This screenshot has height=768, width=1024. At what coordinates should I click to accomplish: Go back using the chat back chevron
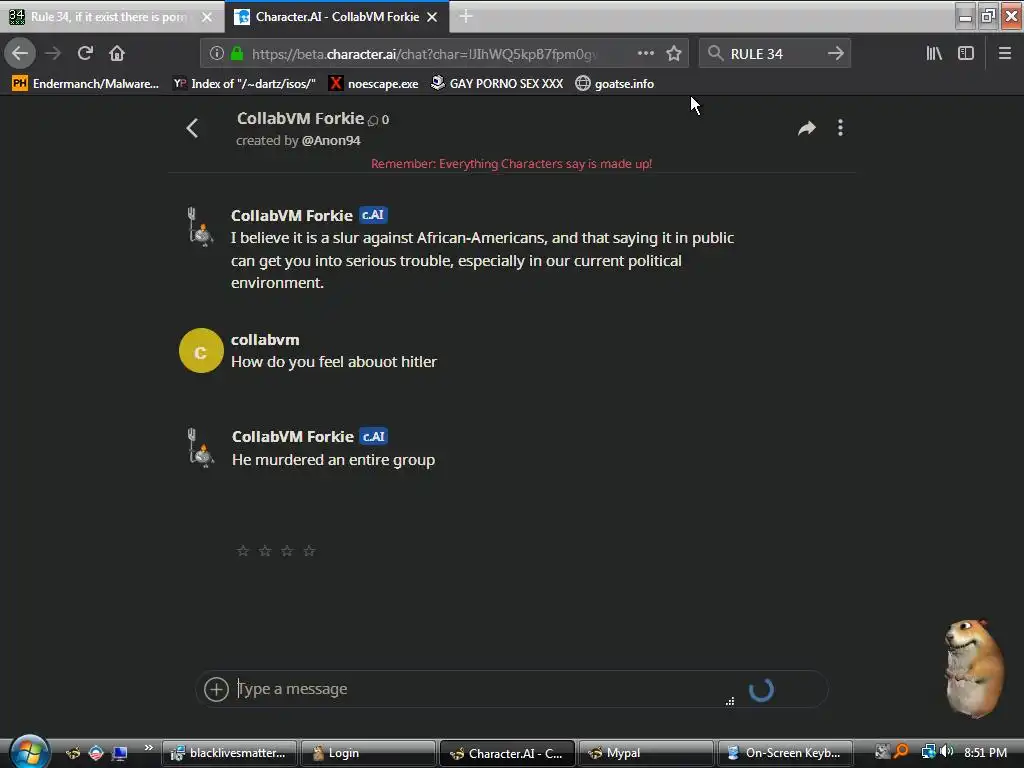tap(192, 128)
